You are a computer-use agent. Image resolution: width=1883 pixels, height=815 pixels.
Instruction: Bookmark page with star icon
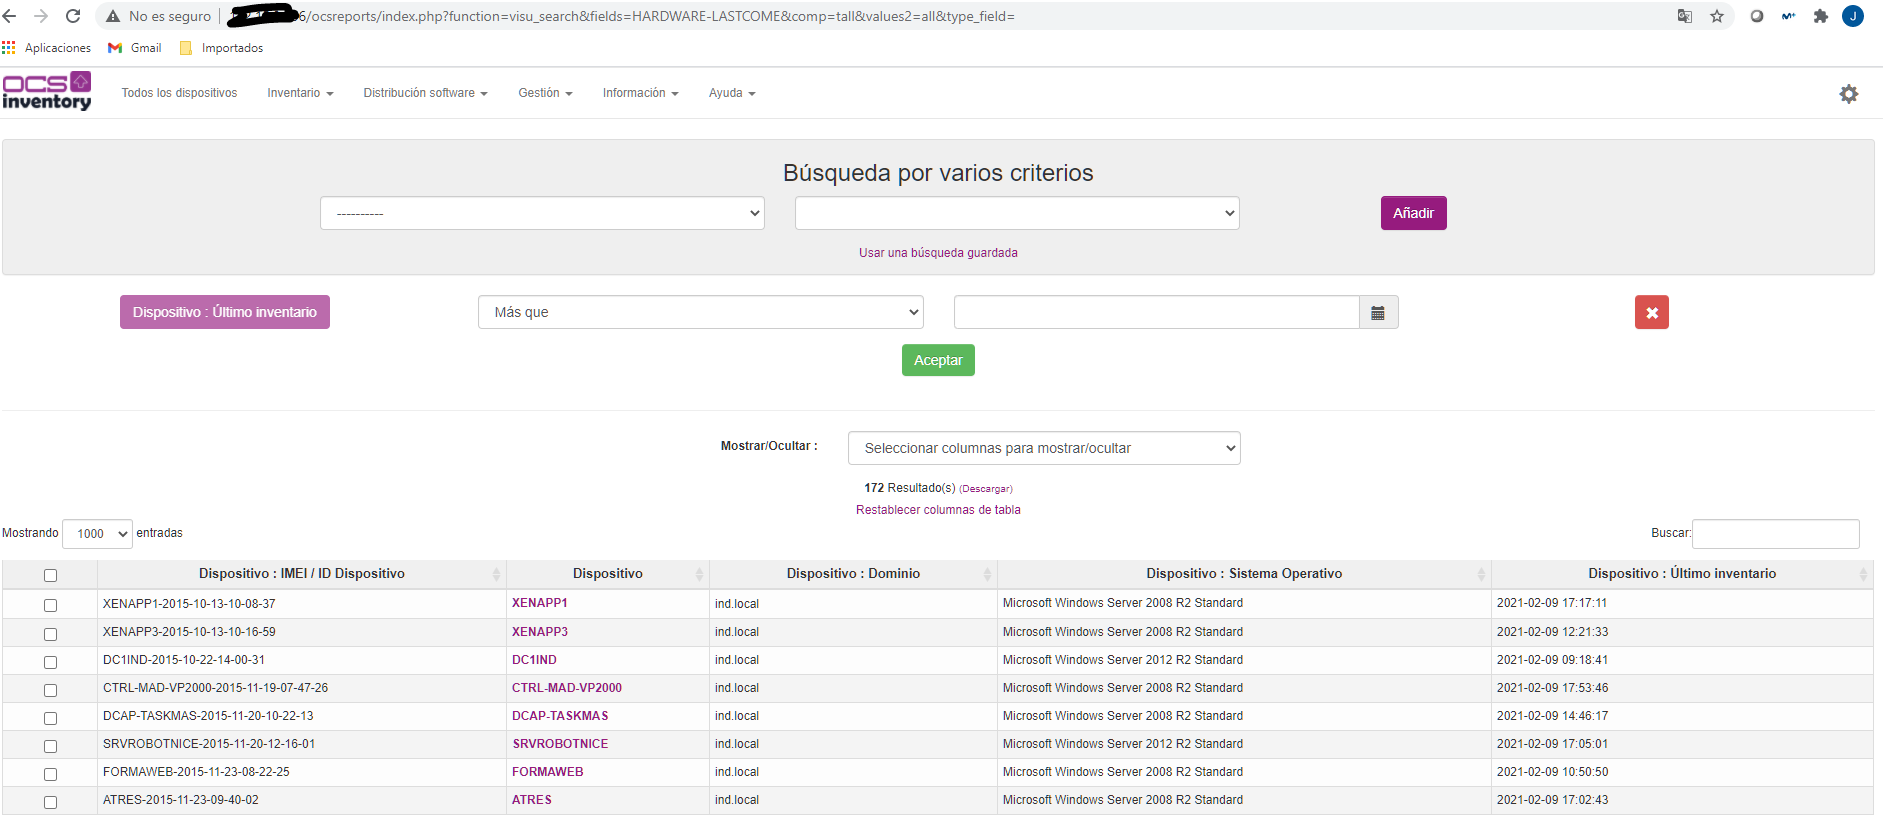1717,16
